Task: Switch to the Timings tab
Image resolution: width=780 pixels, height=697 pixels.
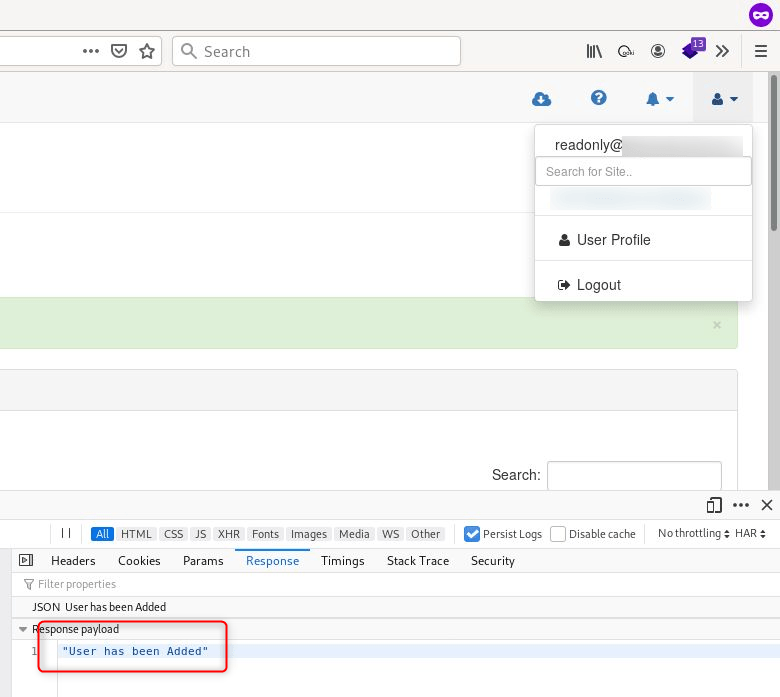Action: (343, 561)
